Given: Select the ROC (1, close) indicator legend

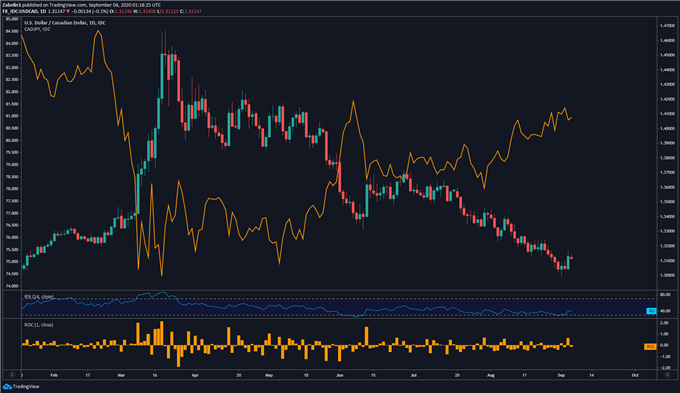Looking at the screenshot, I should pos(39,324).
